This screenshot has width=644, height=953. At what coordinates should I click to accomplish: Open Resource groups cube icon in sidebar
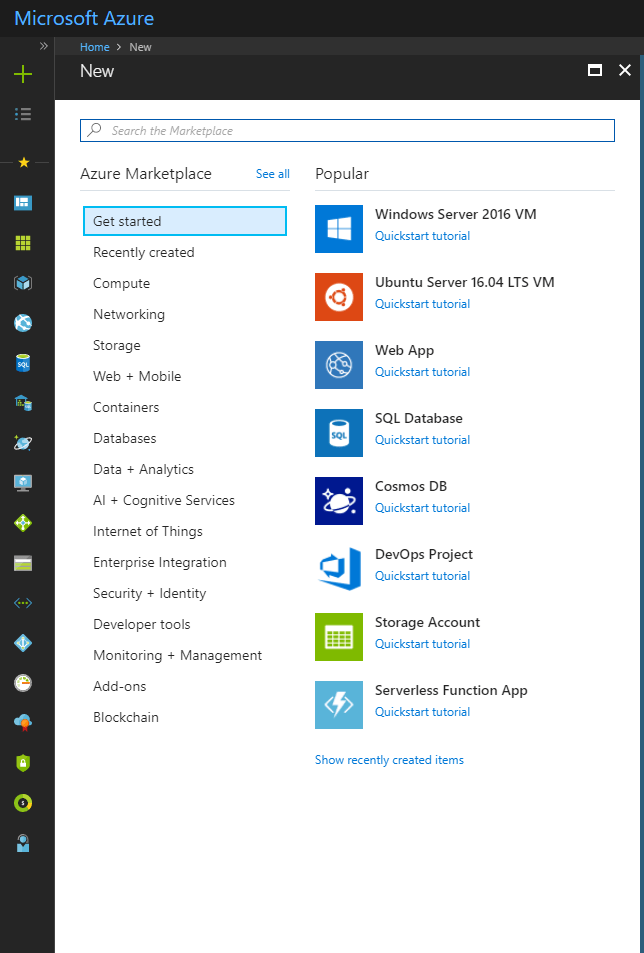tap(23, 283)
